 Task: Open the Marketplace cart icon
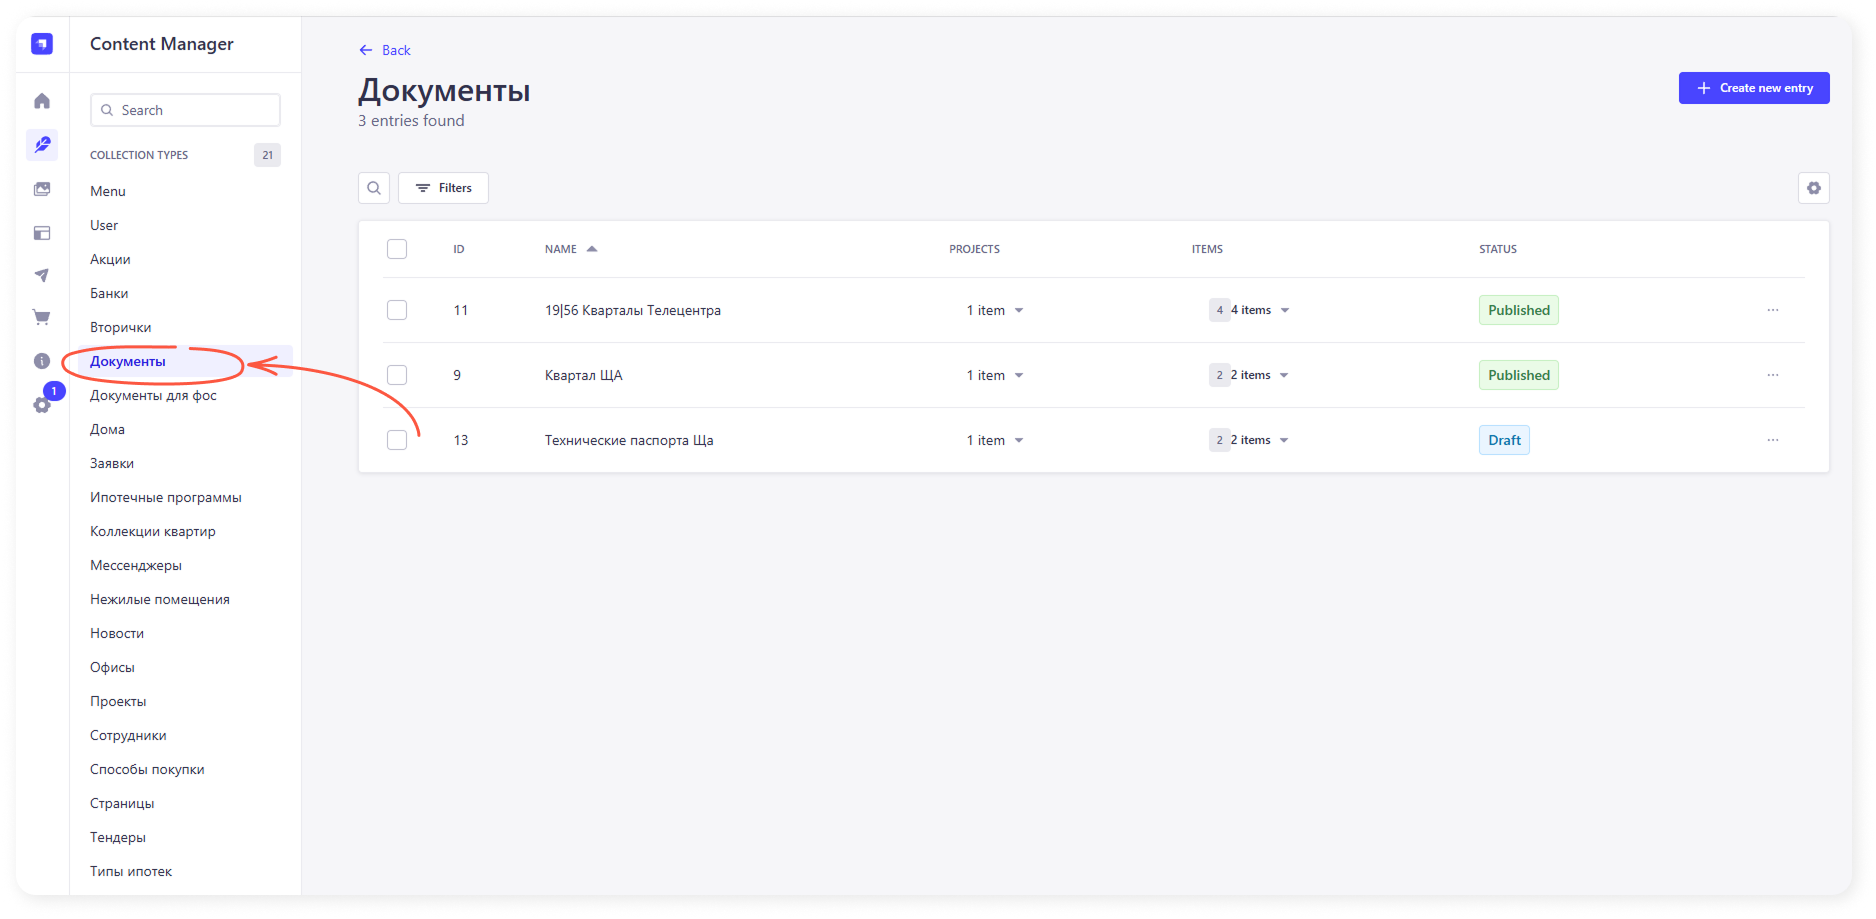click(x=42, y=318)
